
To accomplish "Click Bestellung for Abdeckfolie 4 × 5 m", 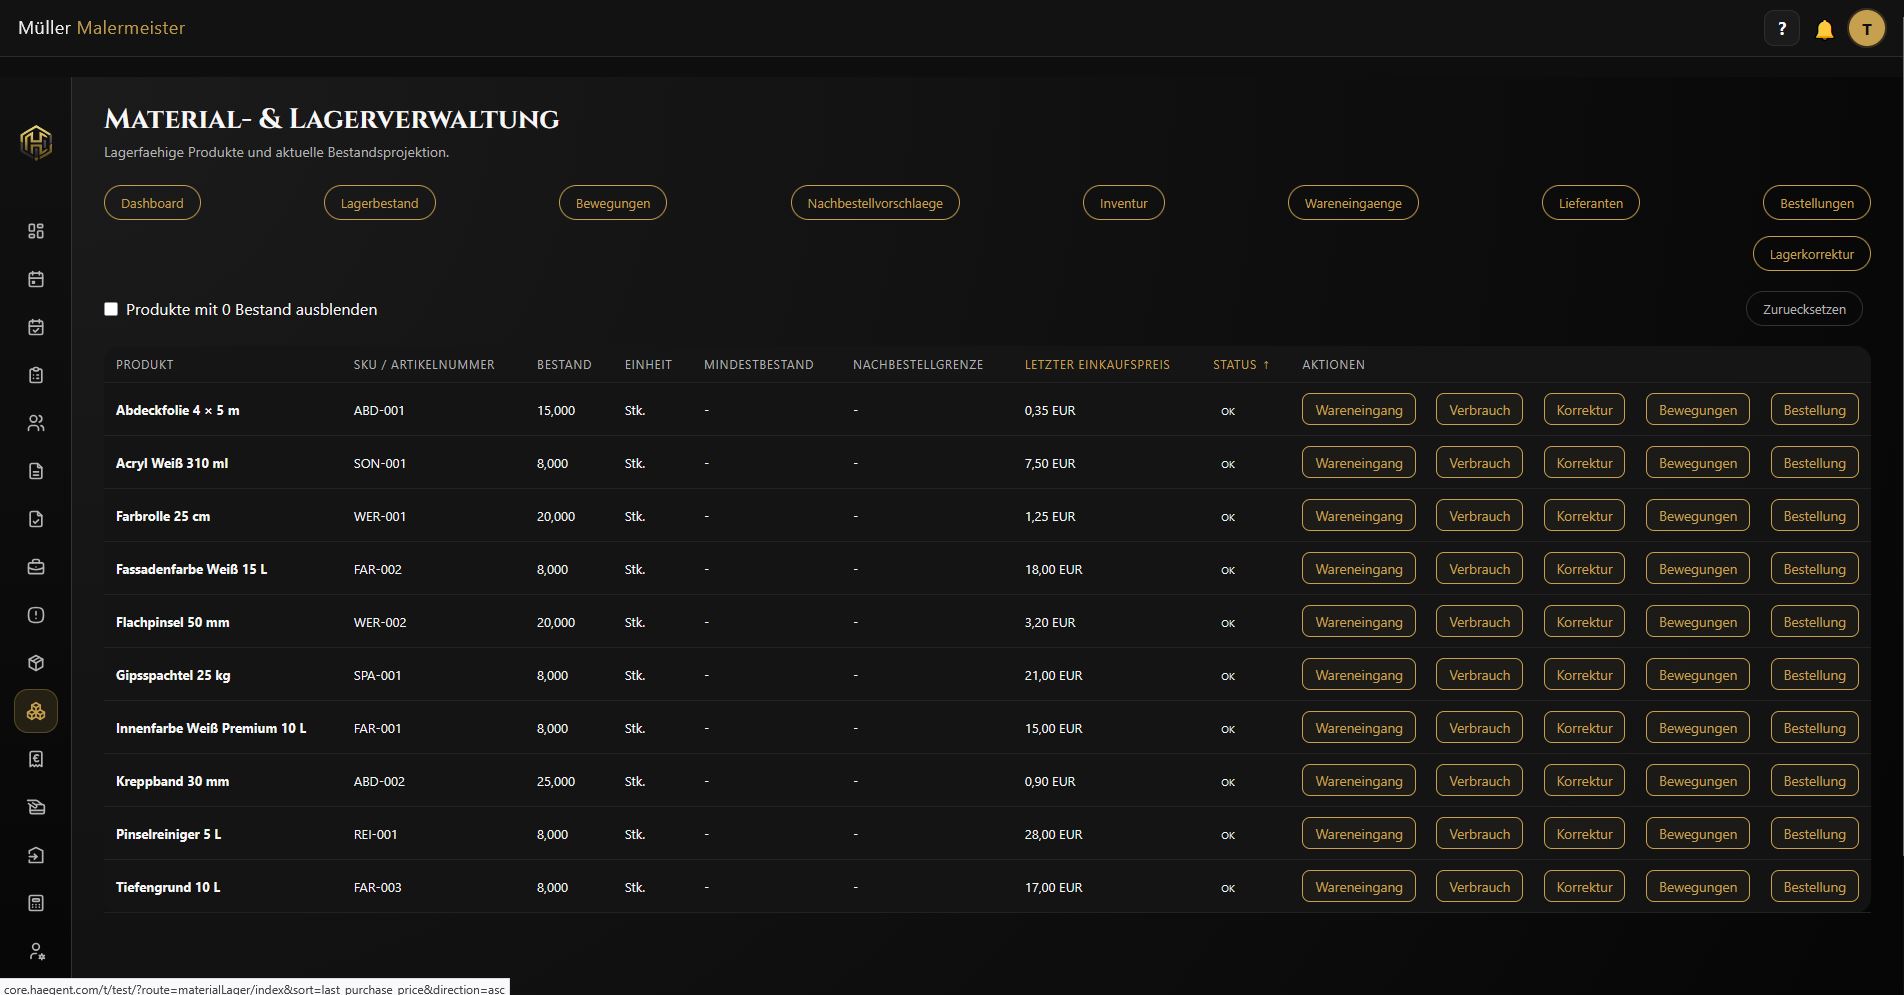I will [1815, 410].
